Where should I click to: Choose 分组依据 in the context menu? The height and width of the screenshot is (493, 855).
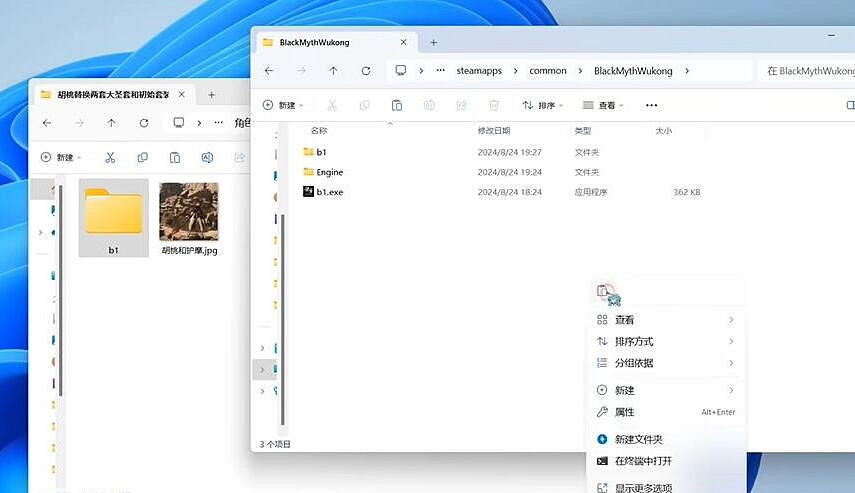click(666, 363)
